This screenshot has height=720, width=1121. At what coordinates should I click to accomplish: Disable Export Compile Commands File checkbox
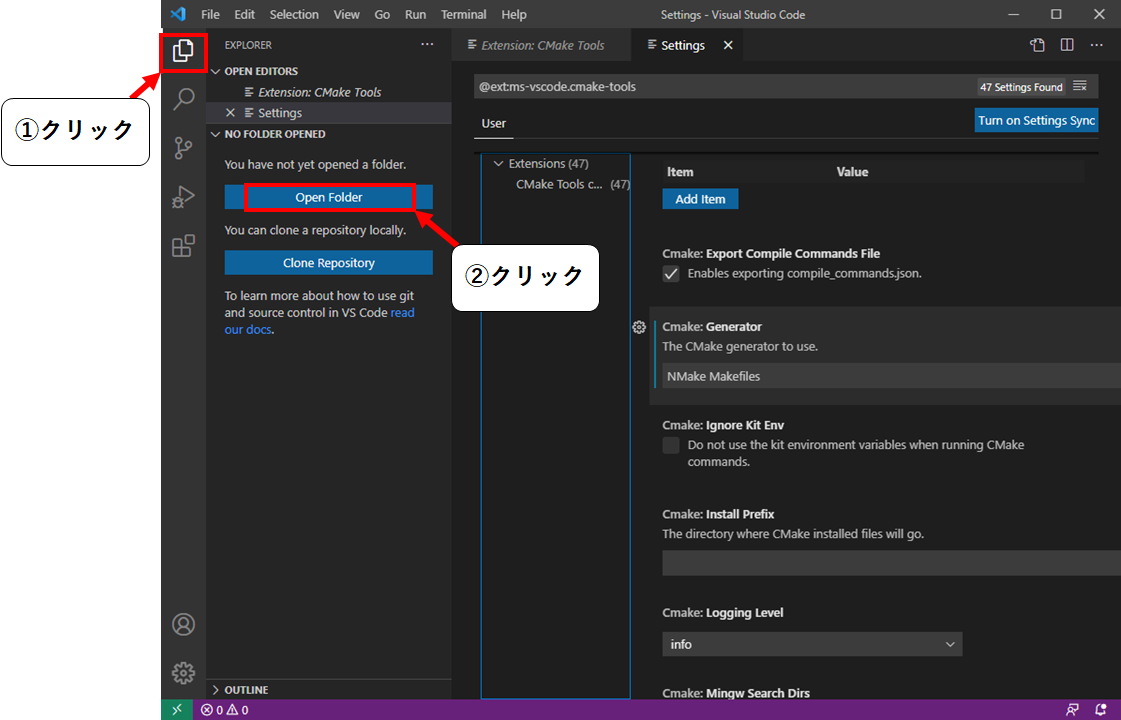click(x=671, y=273)
